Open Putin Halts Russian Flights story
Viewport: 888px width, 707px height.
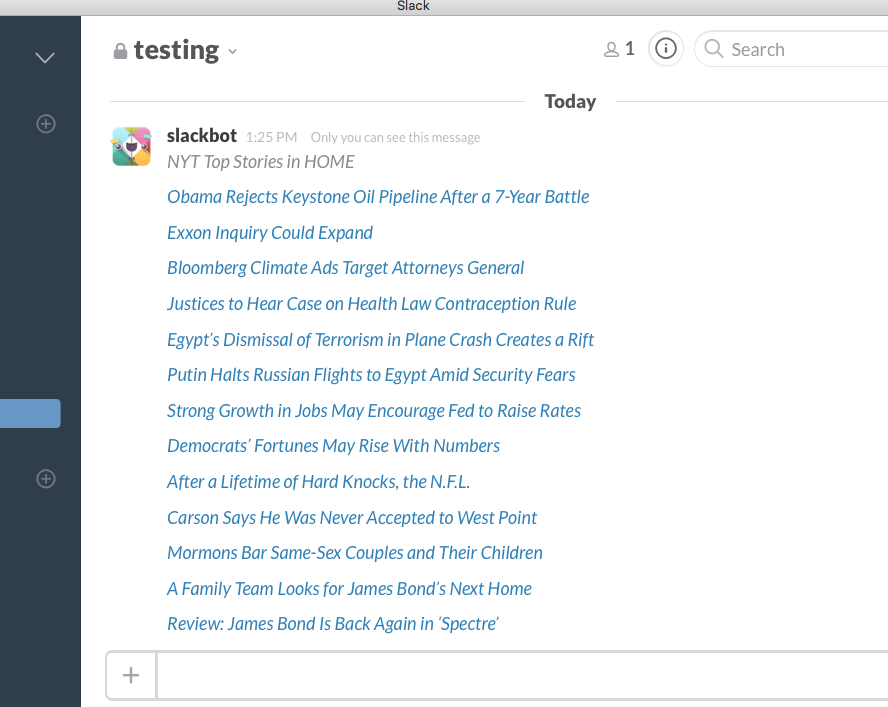coord(371,375)
